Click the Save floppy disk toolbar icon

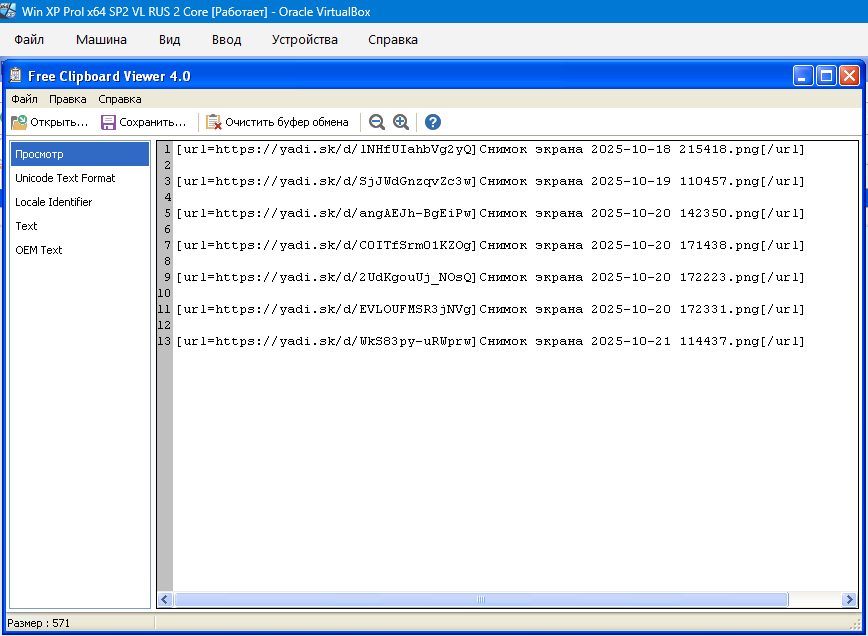pyautogui.click(x=108, y=122)
